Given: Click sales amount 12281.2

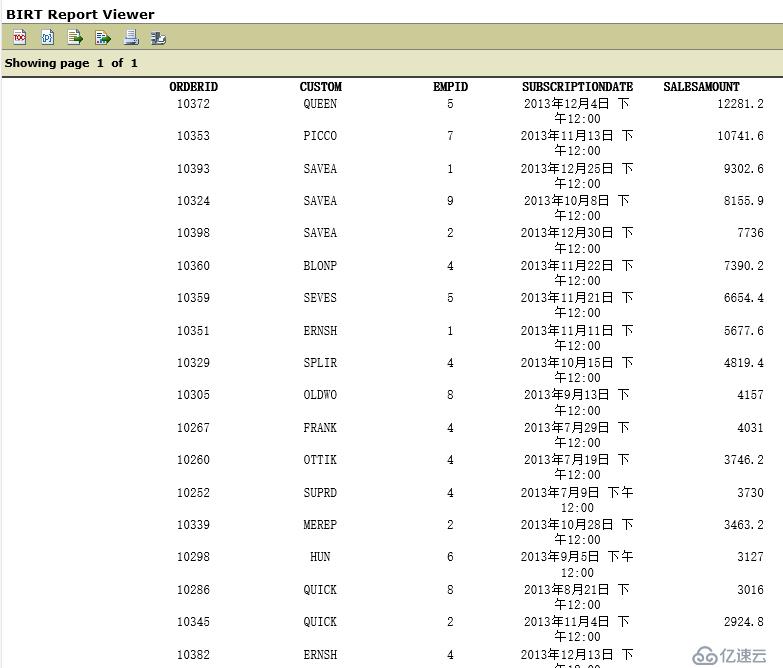Looking at the screenshot, I should (x=741, y=104).
